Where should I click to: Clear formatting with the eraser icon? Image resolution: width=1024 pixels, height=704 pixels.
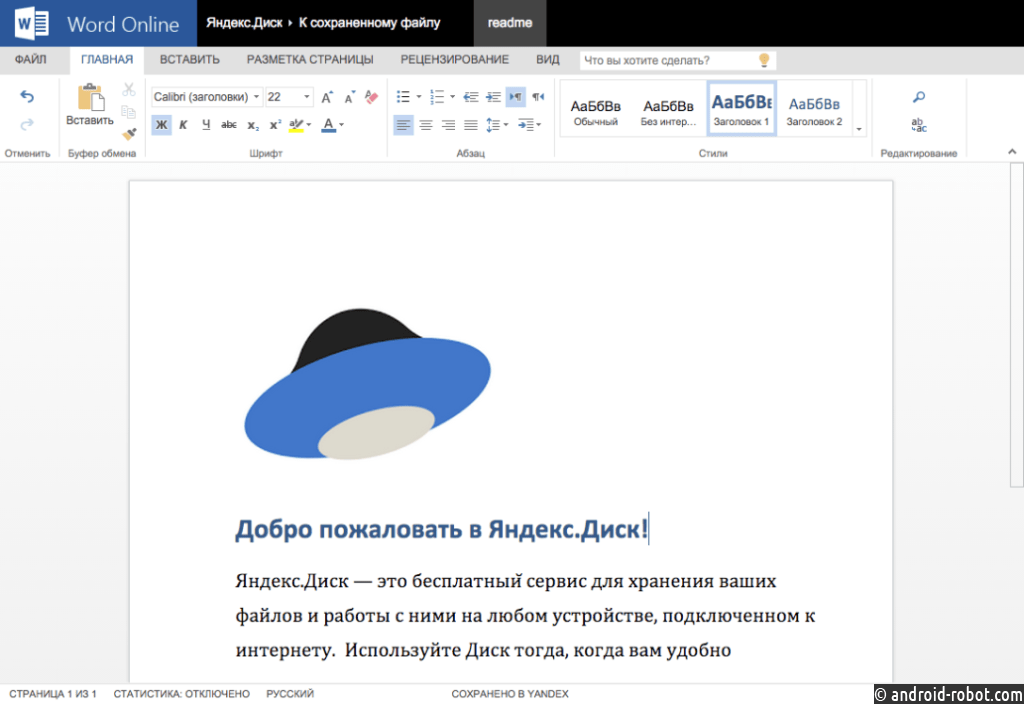click(x=372, y=97)
